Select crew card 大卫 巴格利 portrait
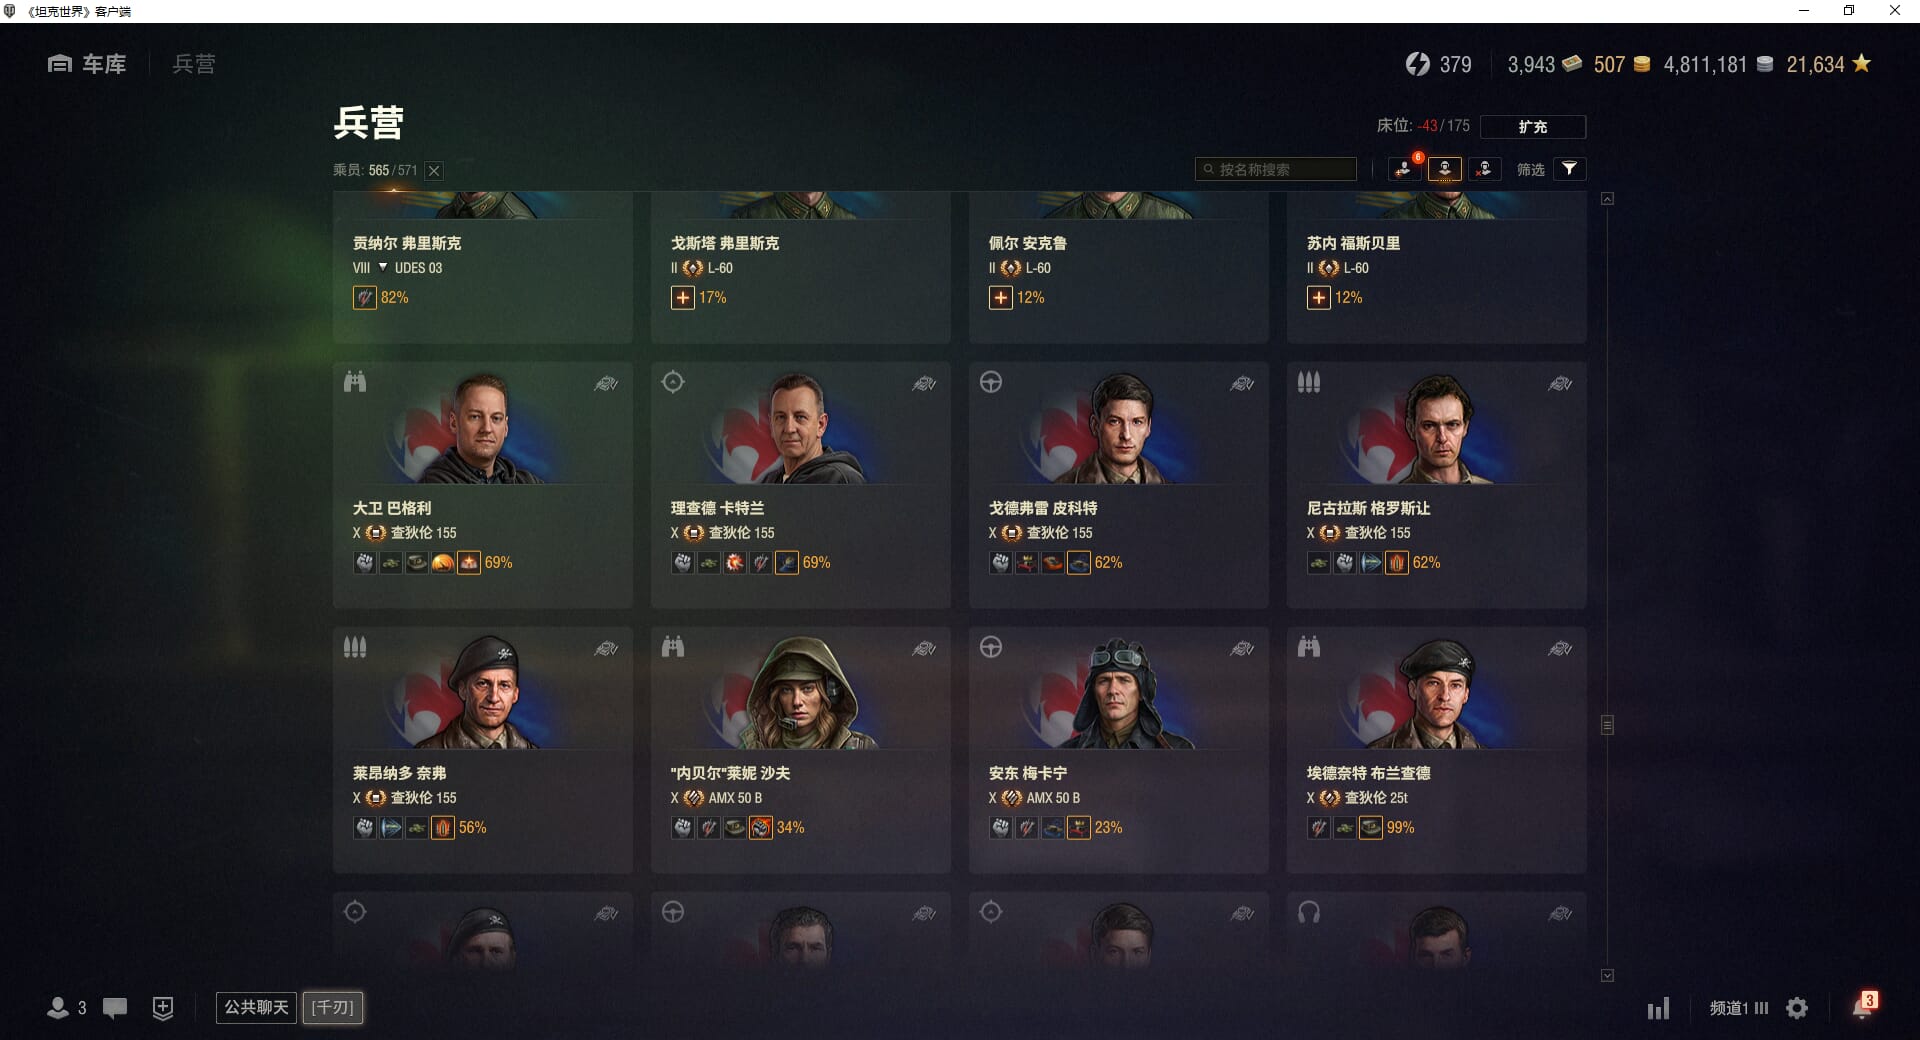1920x1040 pixels. pos(483,428)
